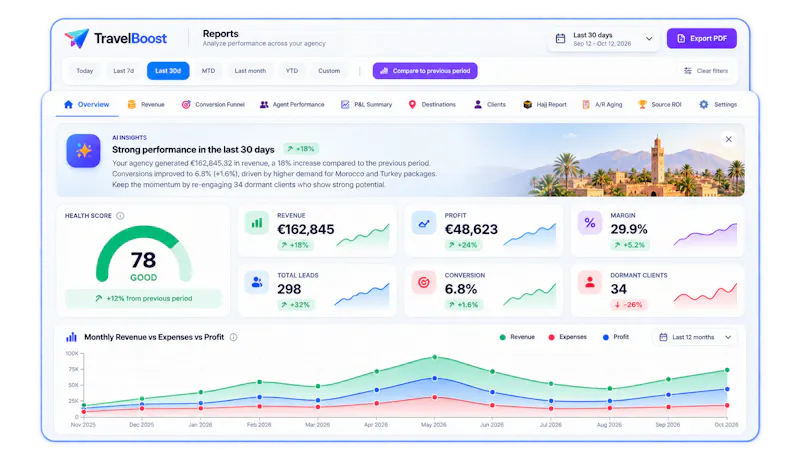Click the May 2026 revenue peak point
The image size is (800, 450).
(x=435, y=357)
